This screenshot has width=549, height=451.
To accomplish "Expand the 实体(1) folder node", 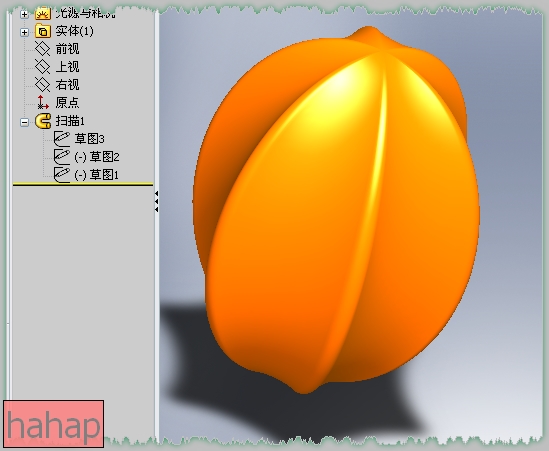I will click(24, 33).
